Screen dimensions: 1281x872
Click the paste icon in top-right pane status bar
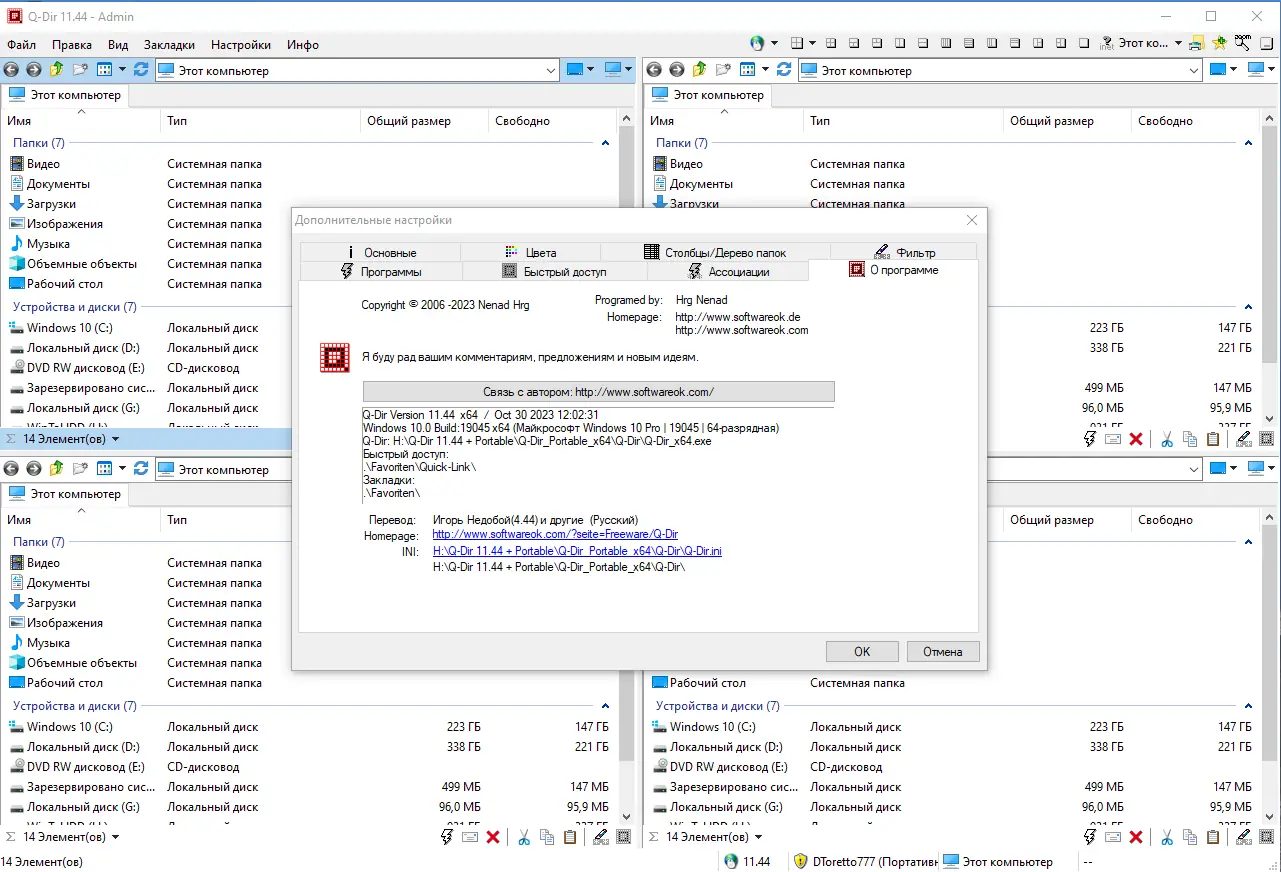click(1213, 438)
